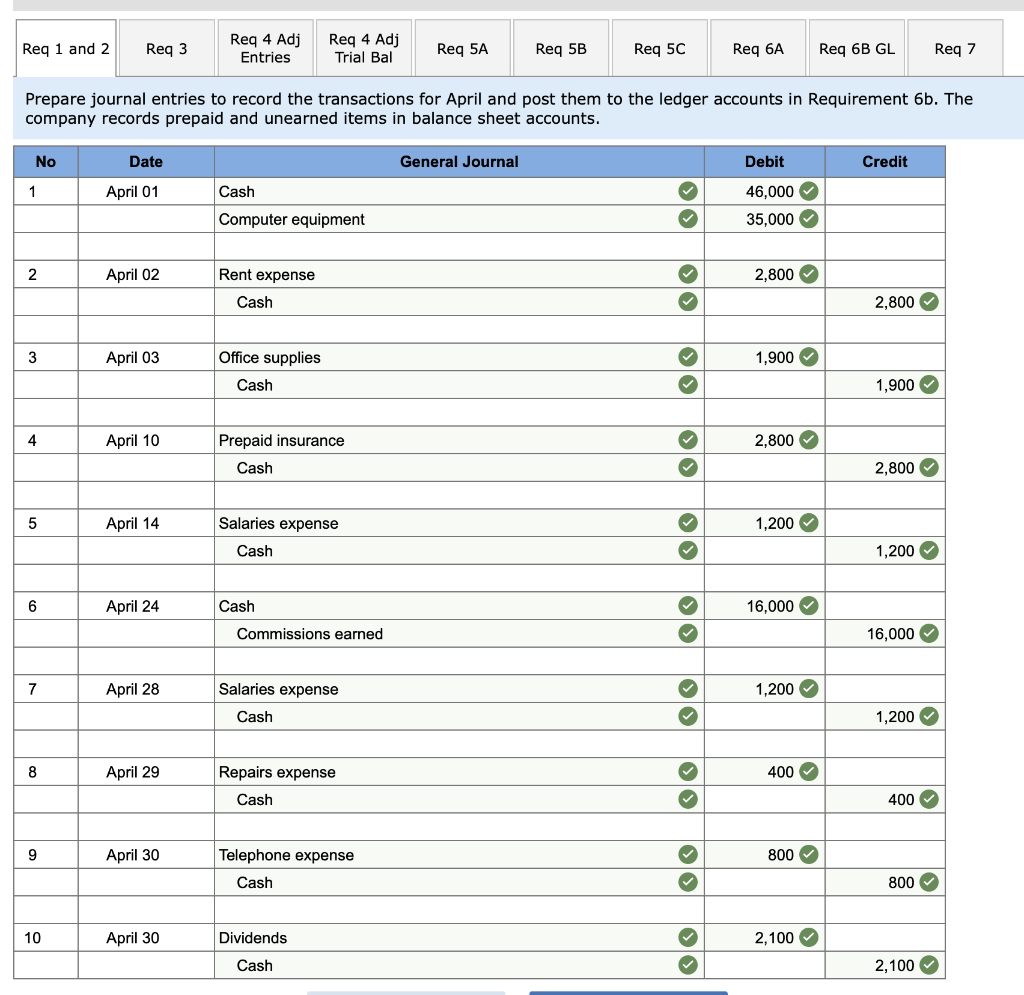The image size is (1024, 995).
Task: Click the April 10 date cell
Action: 146,440
